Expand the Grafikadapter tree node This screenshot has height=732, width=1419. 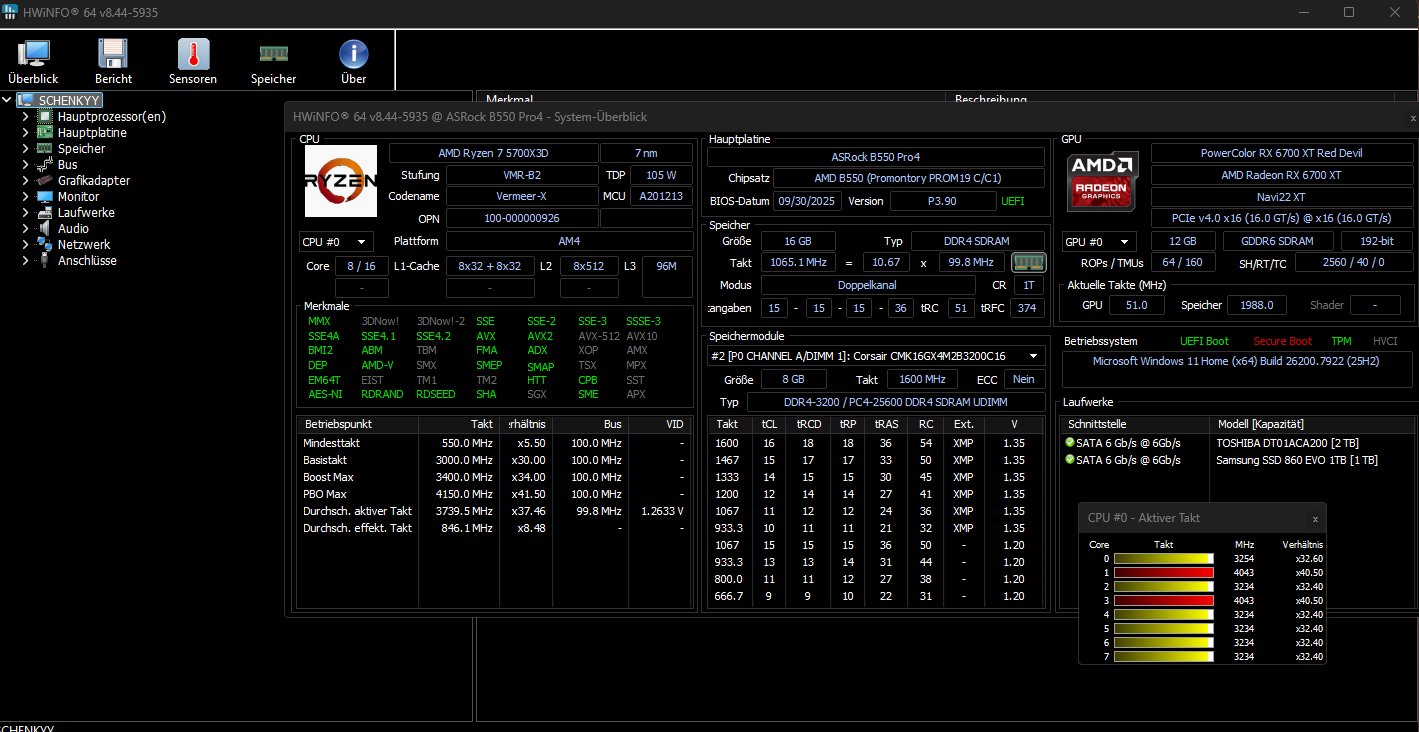(x=26, y=180)
